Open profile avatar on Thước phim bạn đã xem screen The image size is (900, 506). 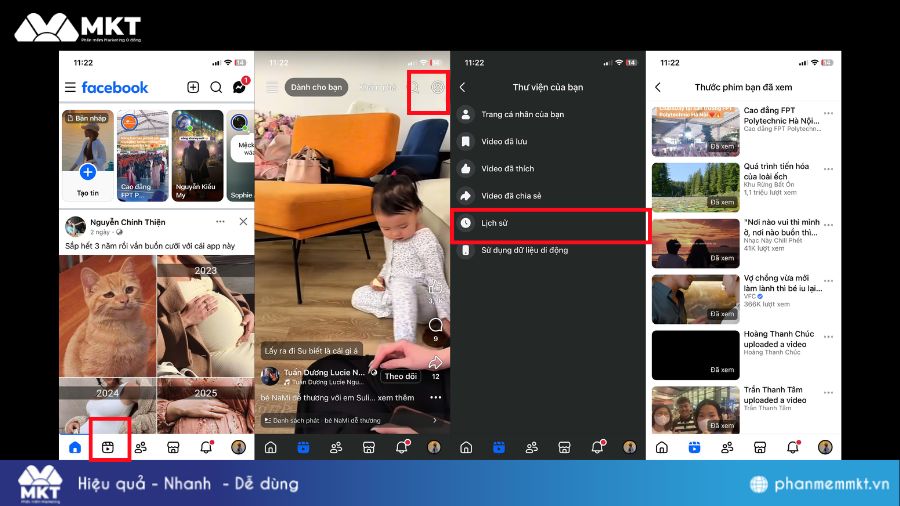point(825,447)
